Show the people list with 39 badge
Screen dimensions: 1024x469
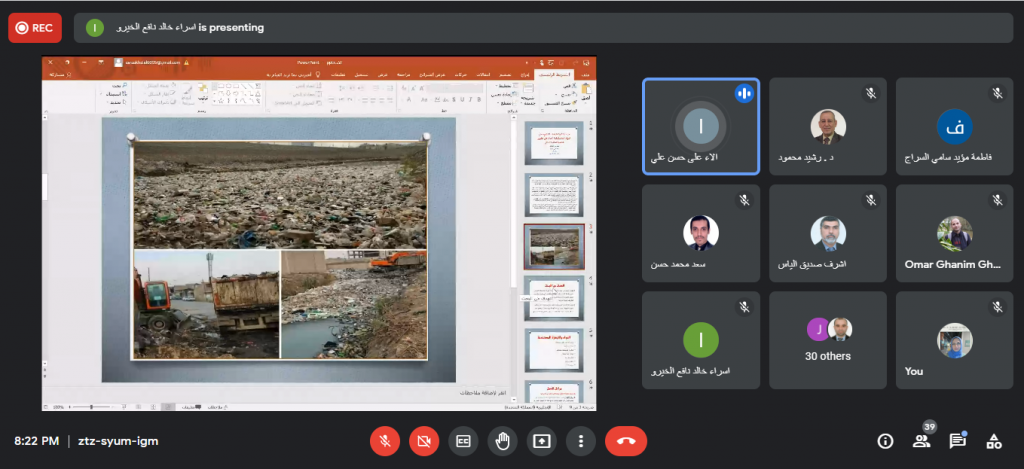coord(921,441)
